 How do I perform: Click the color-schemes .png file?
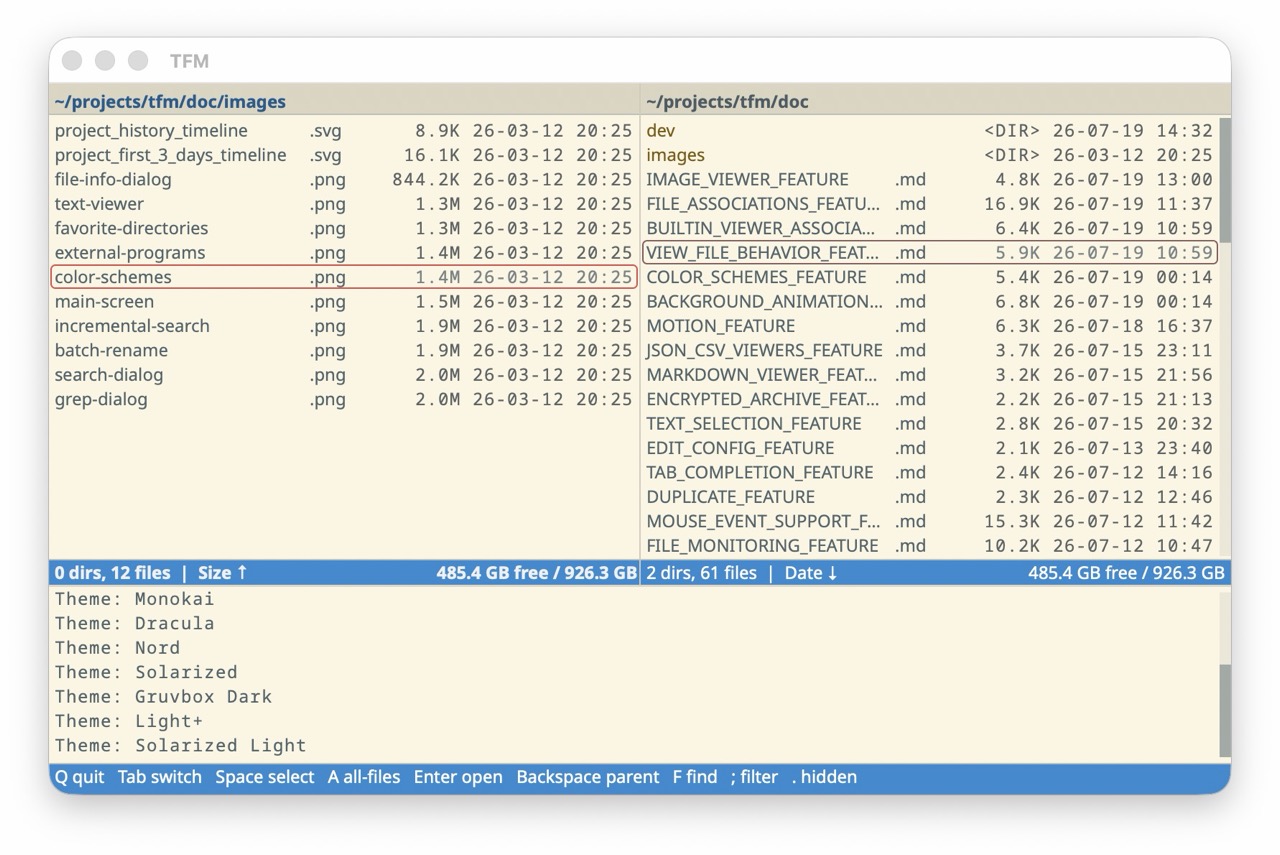coord(344,277)
